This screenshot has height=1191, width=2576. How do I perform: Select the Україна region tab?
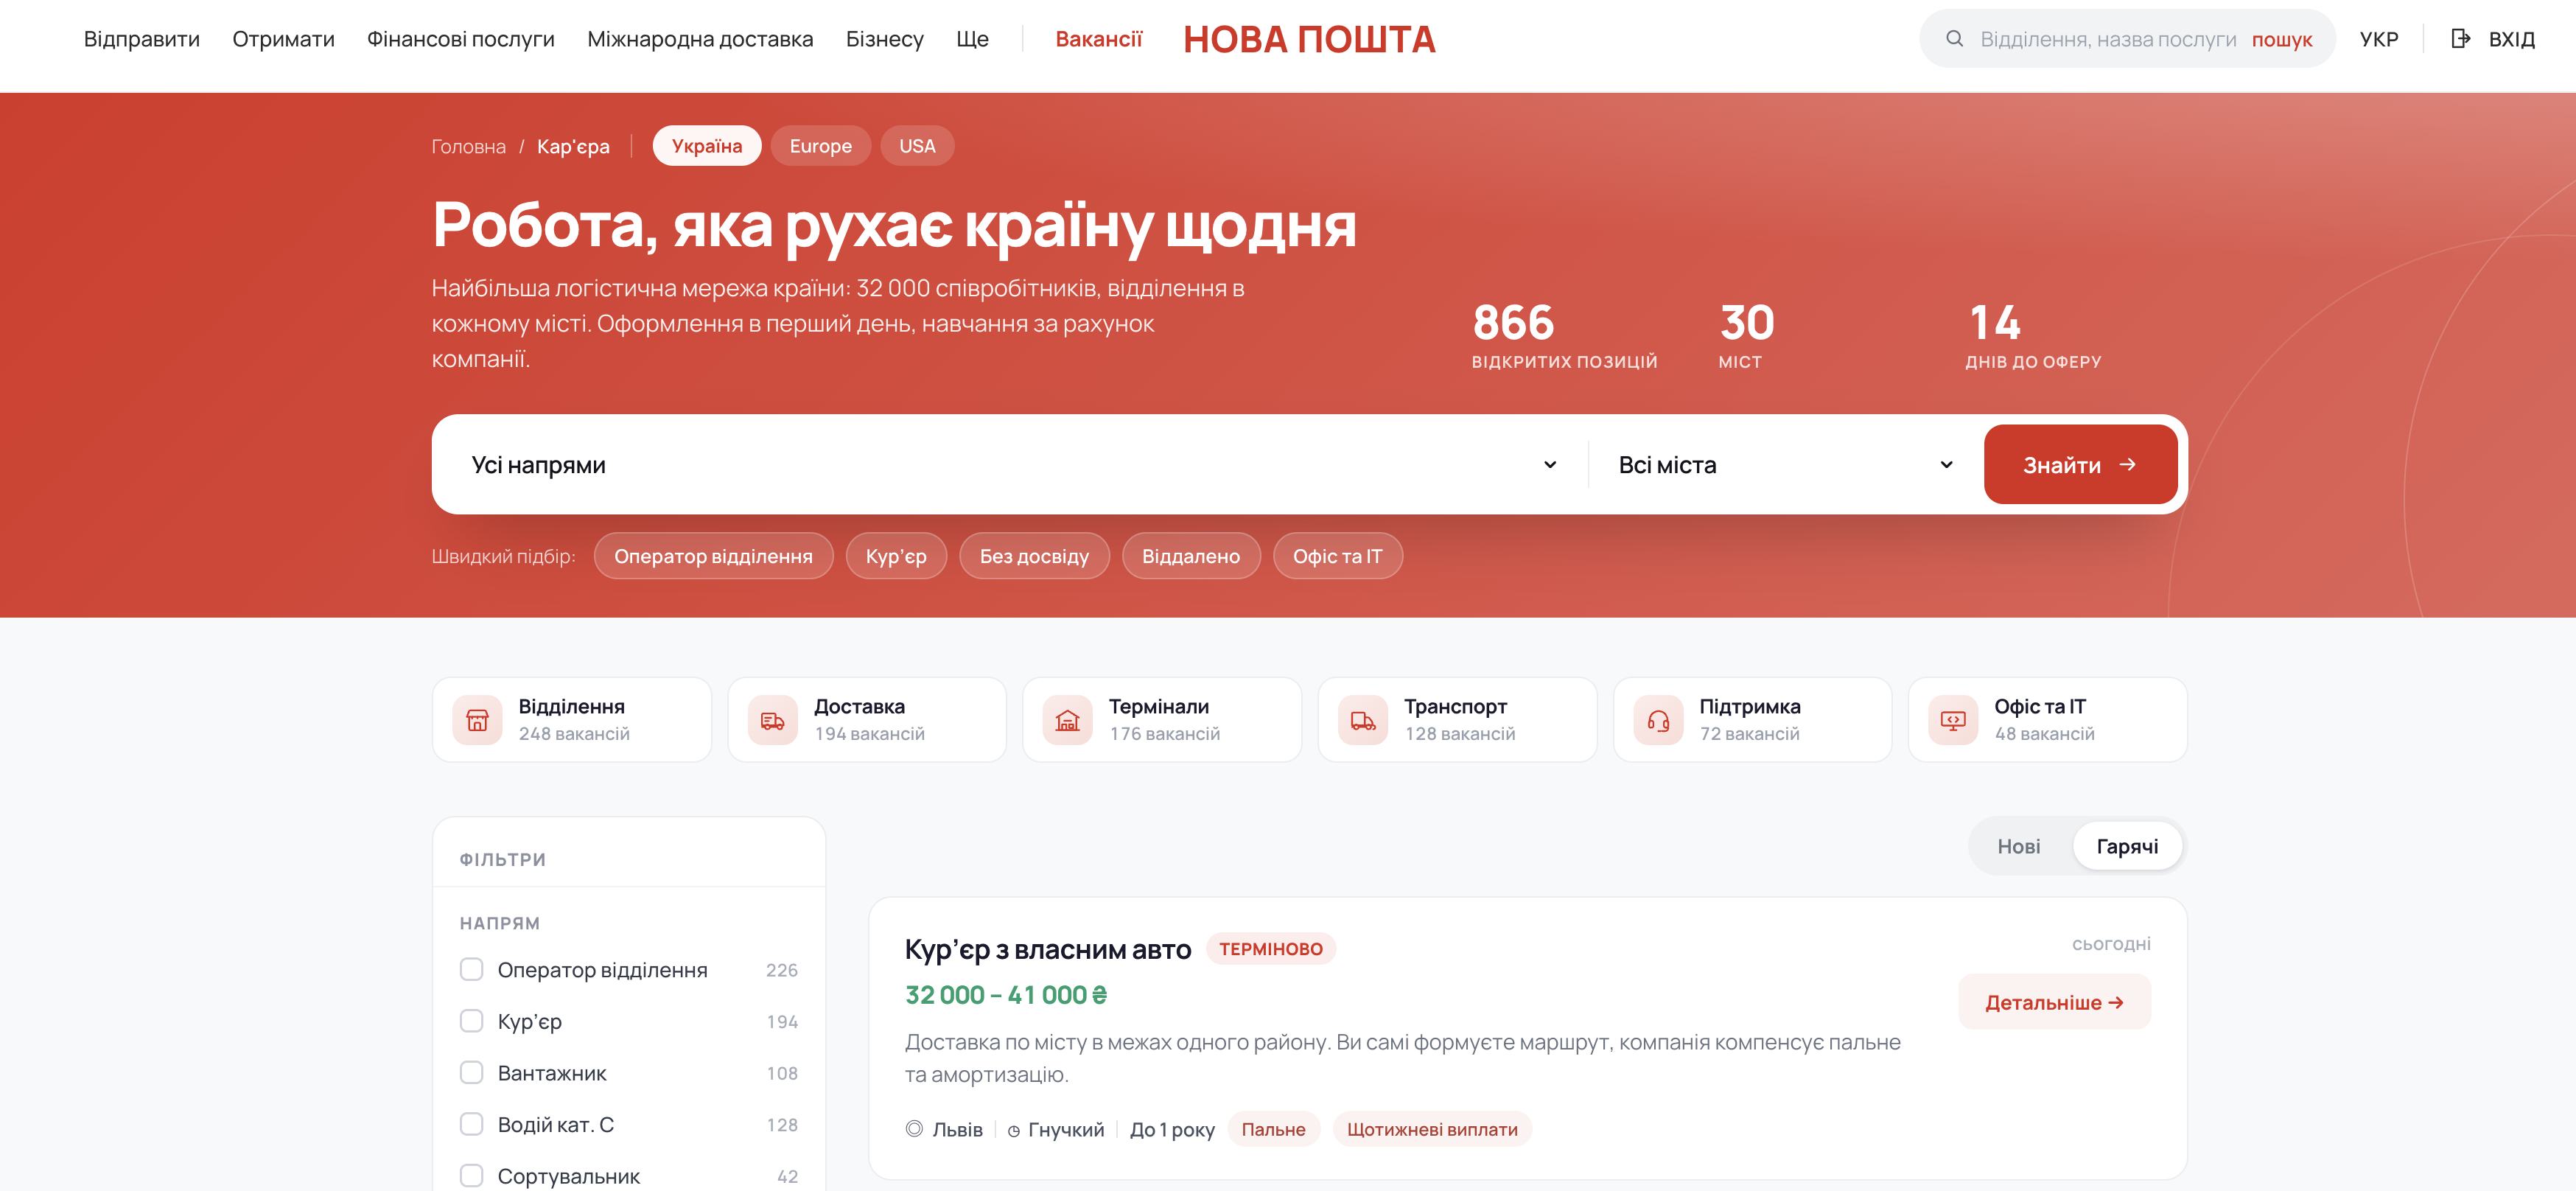[707, 146]
